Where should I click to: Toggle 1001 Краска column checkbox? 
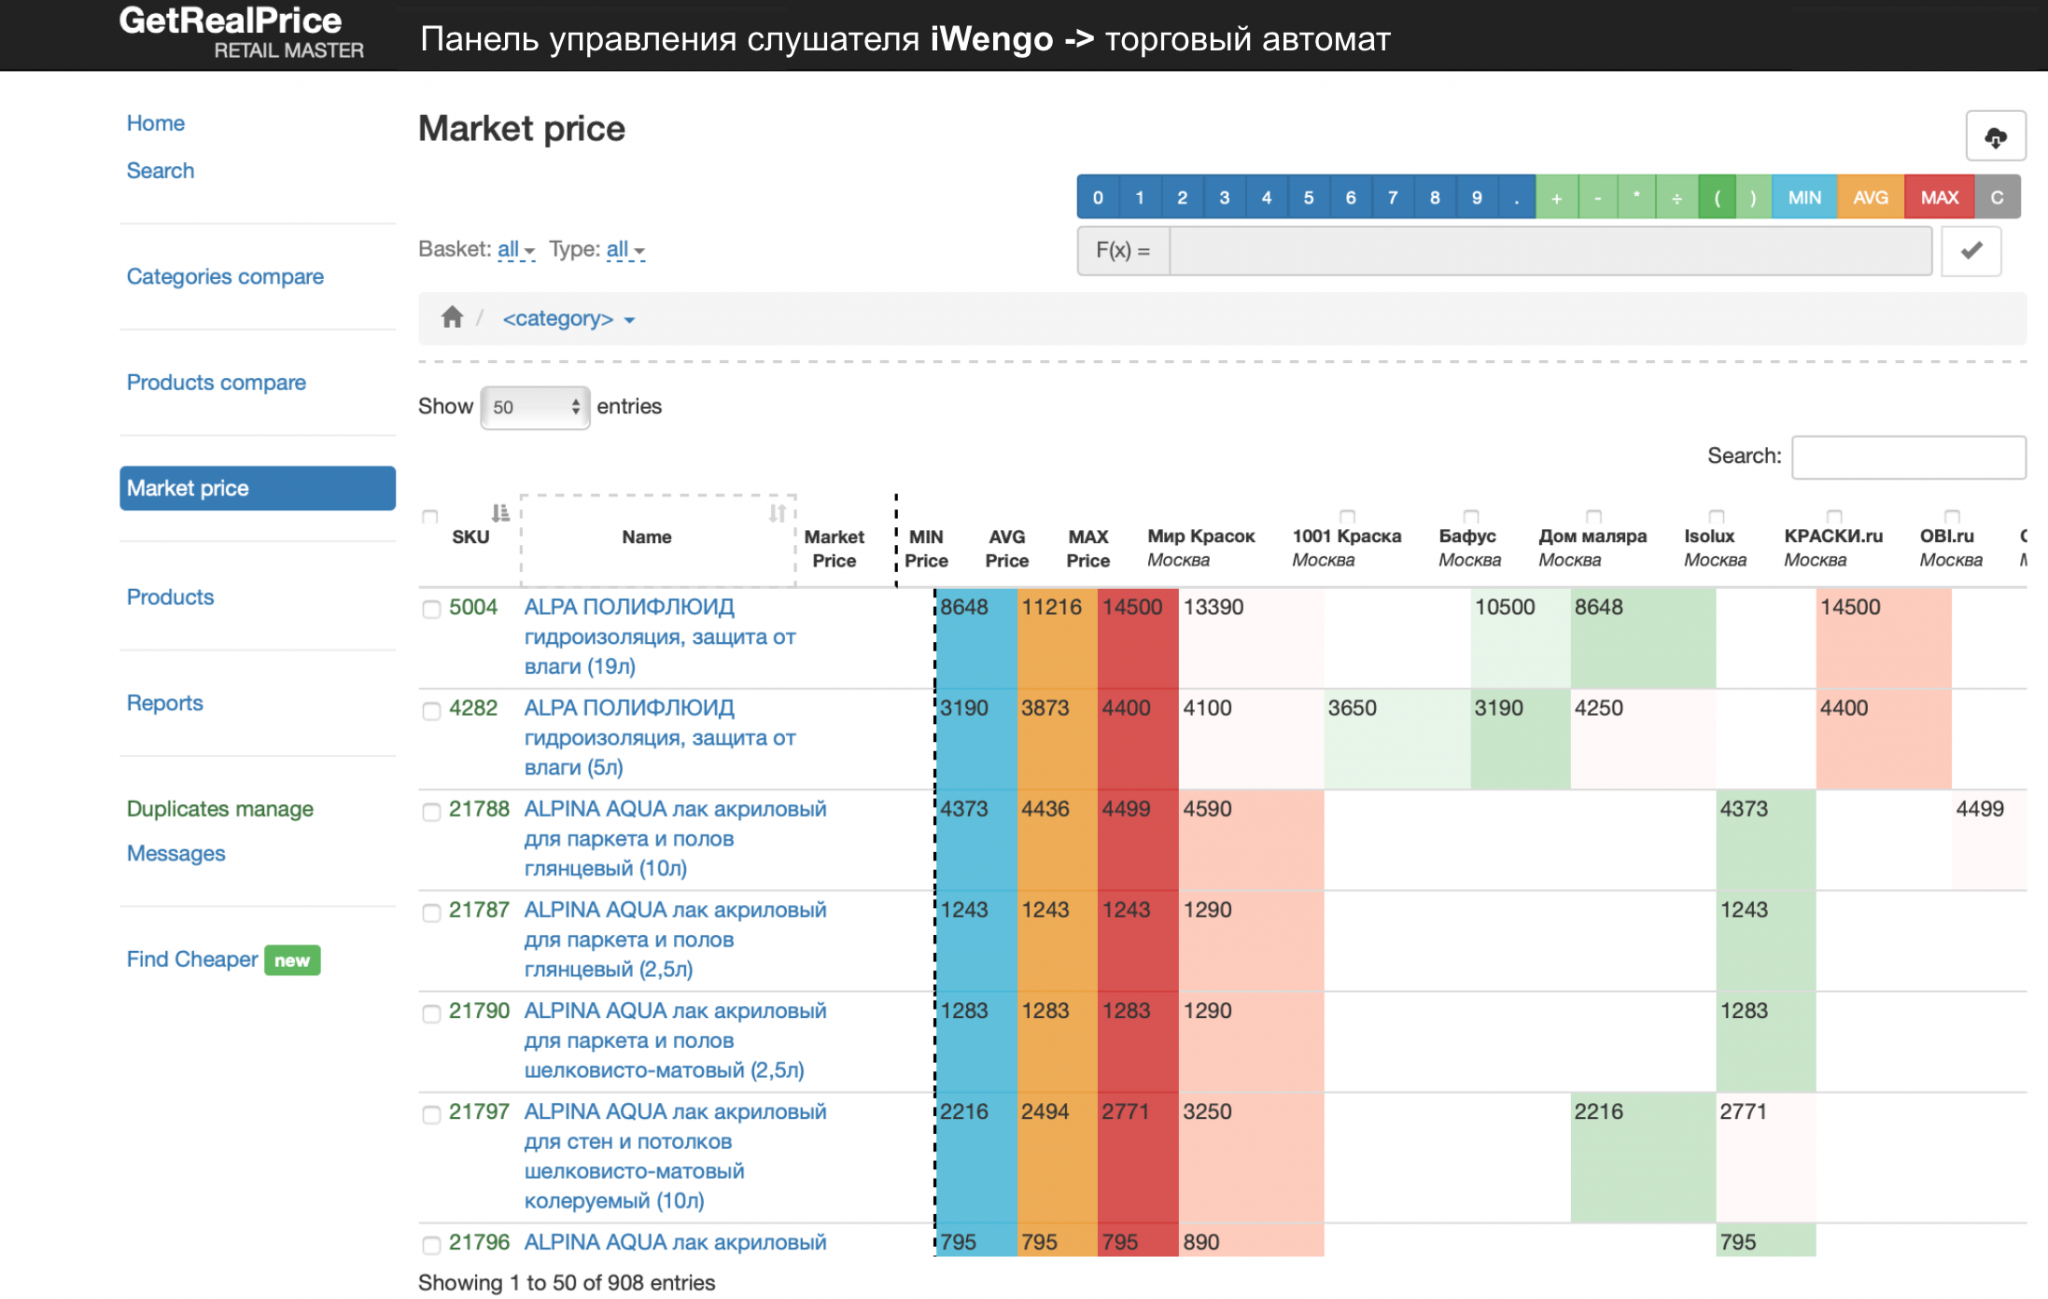pyautogui.click(x=1347, y=517)
